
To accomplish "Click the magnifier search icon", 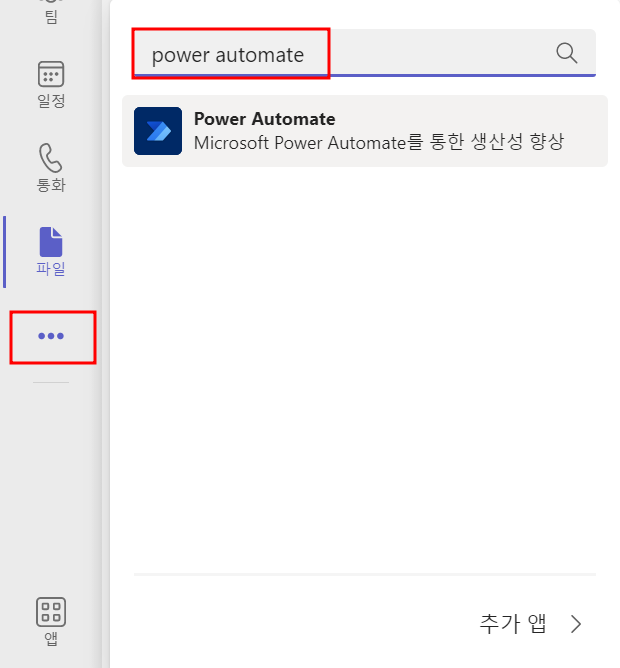I will pos(567,53).
